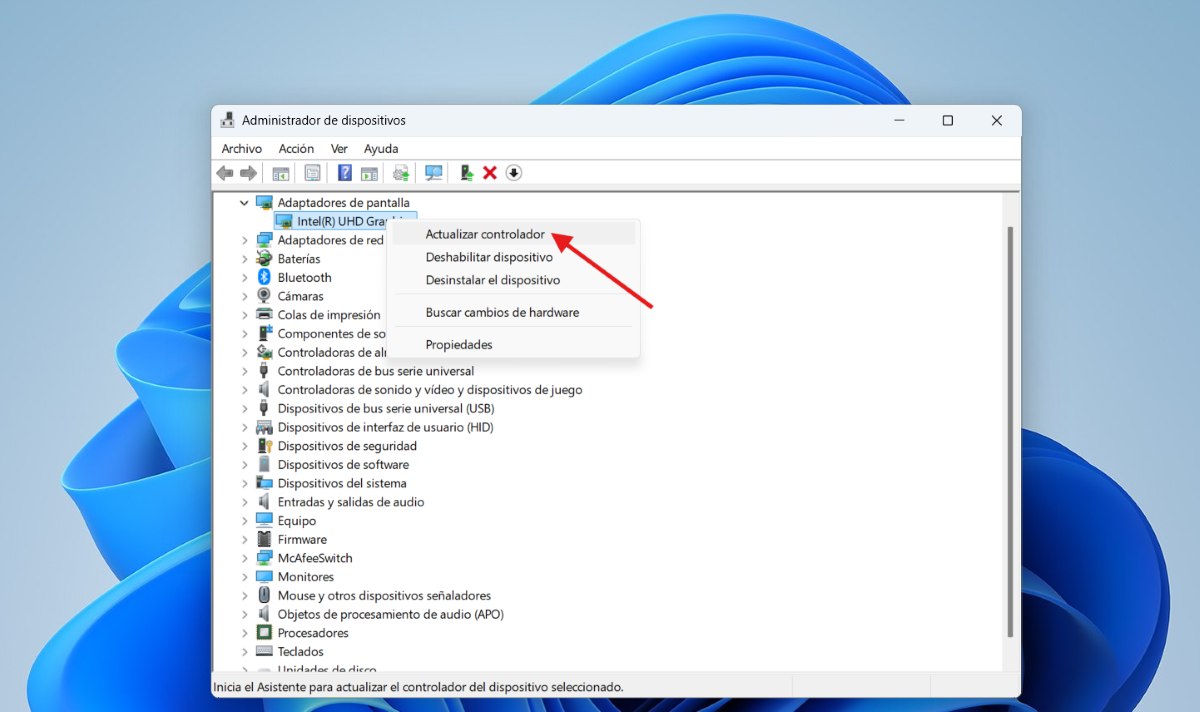The image size is (1200, 712).
Task: Click the Bluetooth icon in device tree
Action: coord(264,277)
